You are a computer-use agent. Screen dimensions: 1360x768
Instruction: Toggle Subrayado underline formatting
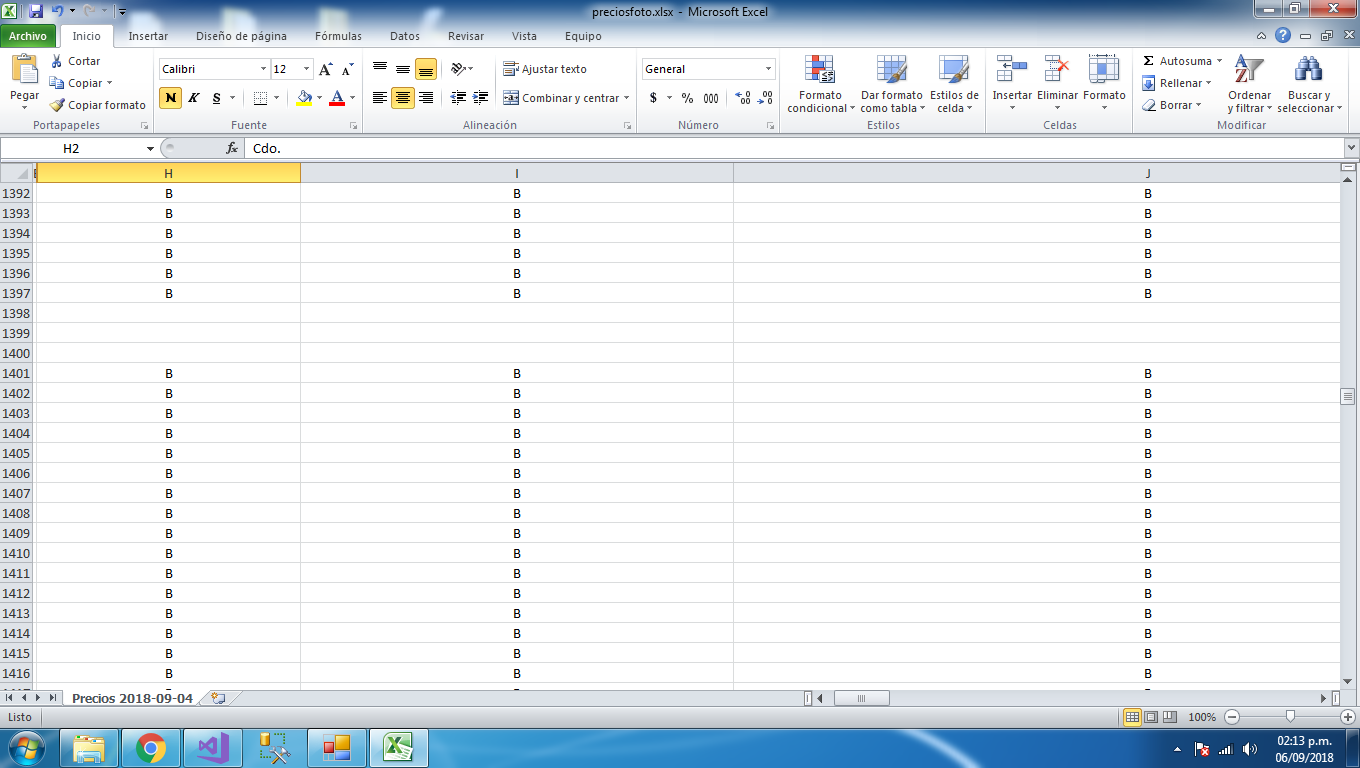pyautogui.click(x=216, y=98)
